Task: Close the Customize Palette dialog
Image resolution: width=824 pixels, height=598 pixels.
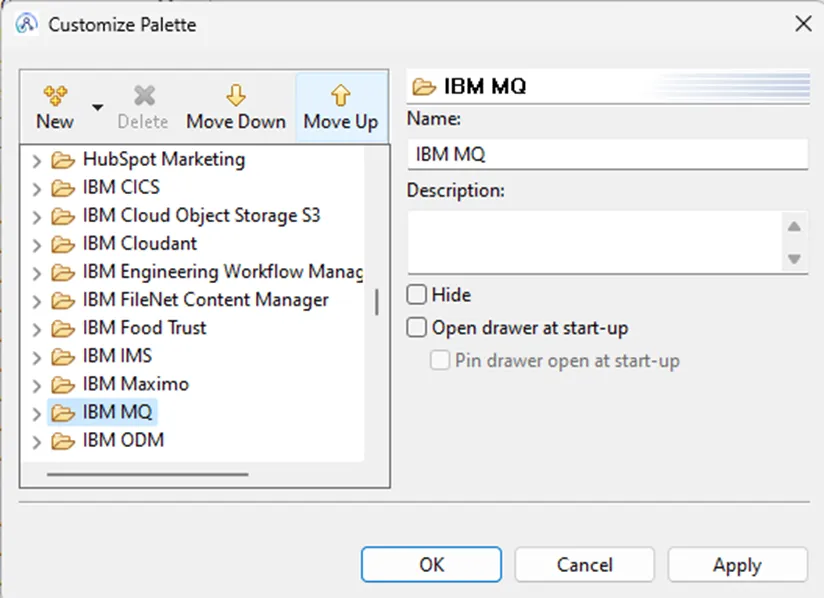Action: click(804, 24)
